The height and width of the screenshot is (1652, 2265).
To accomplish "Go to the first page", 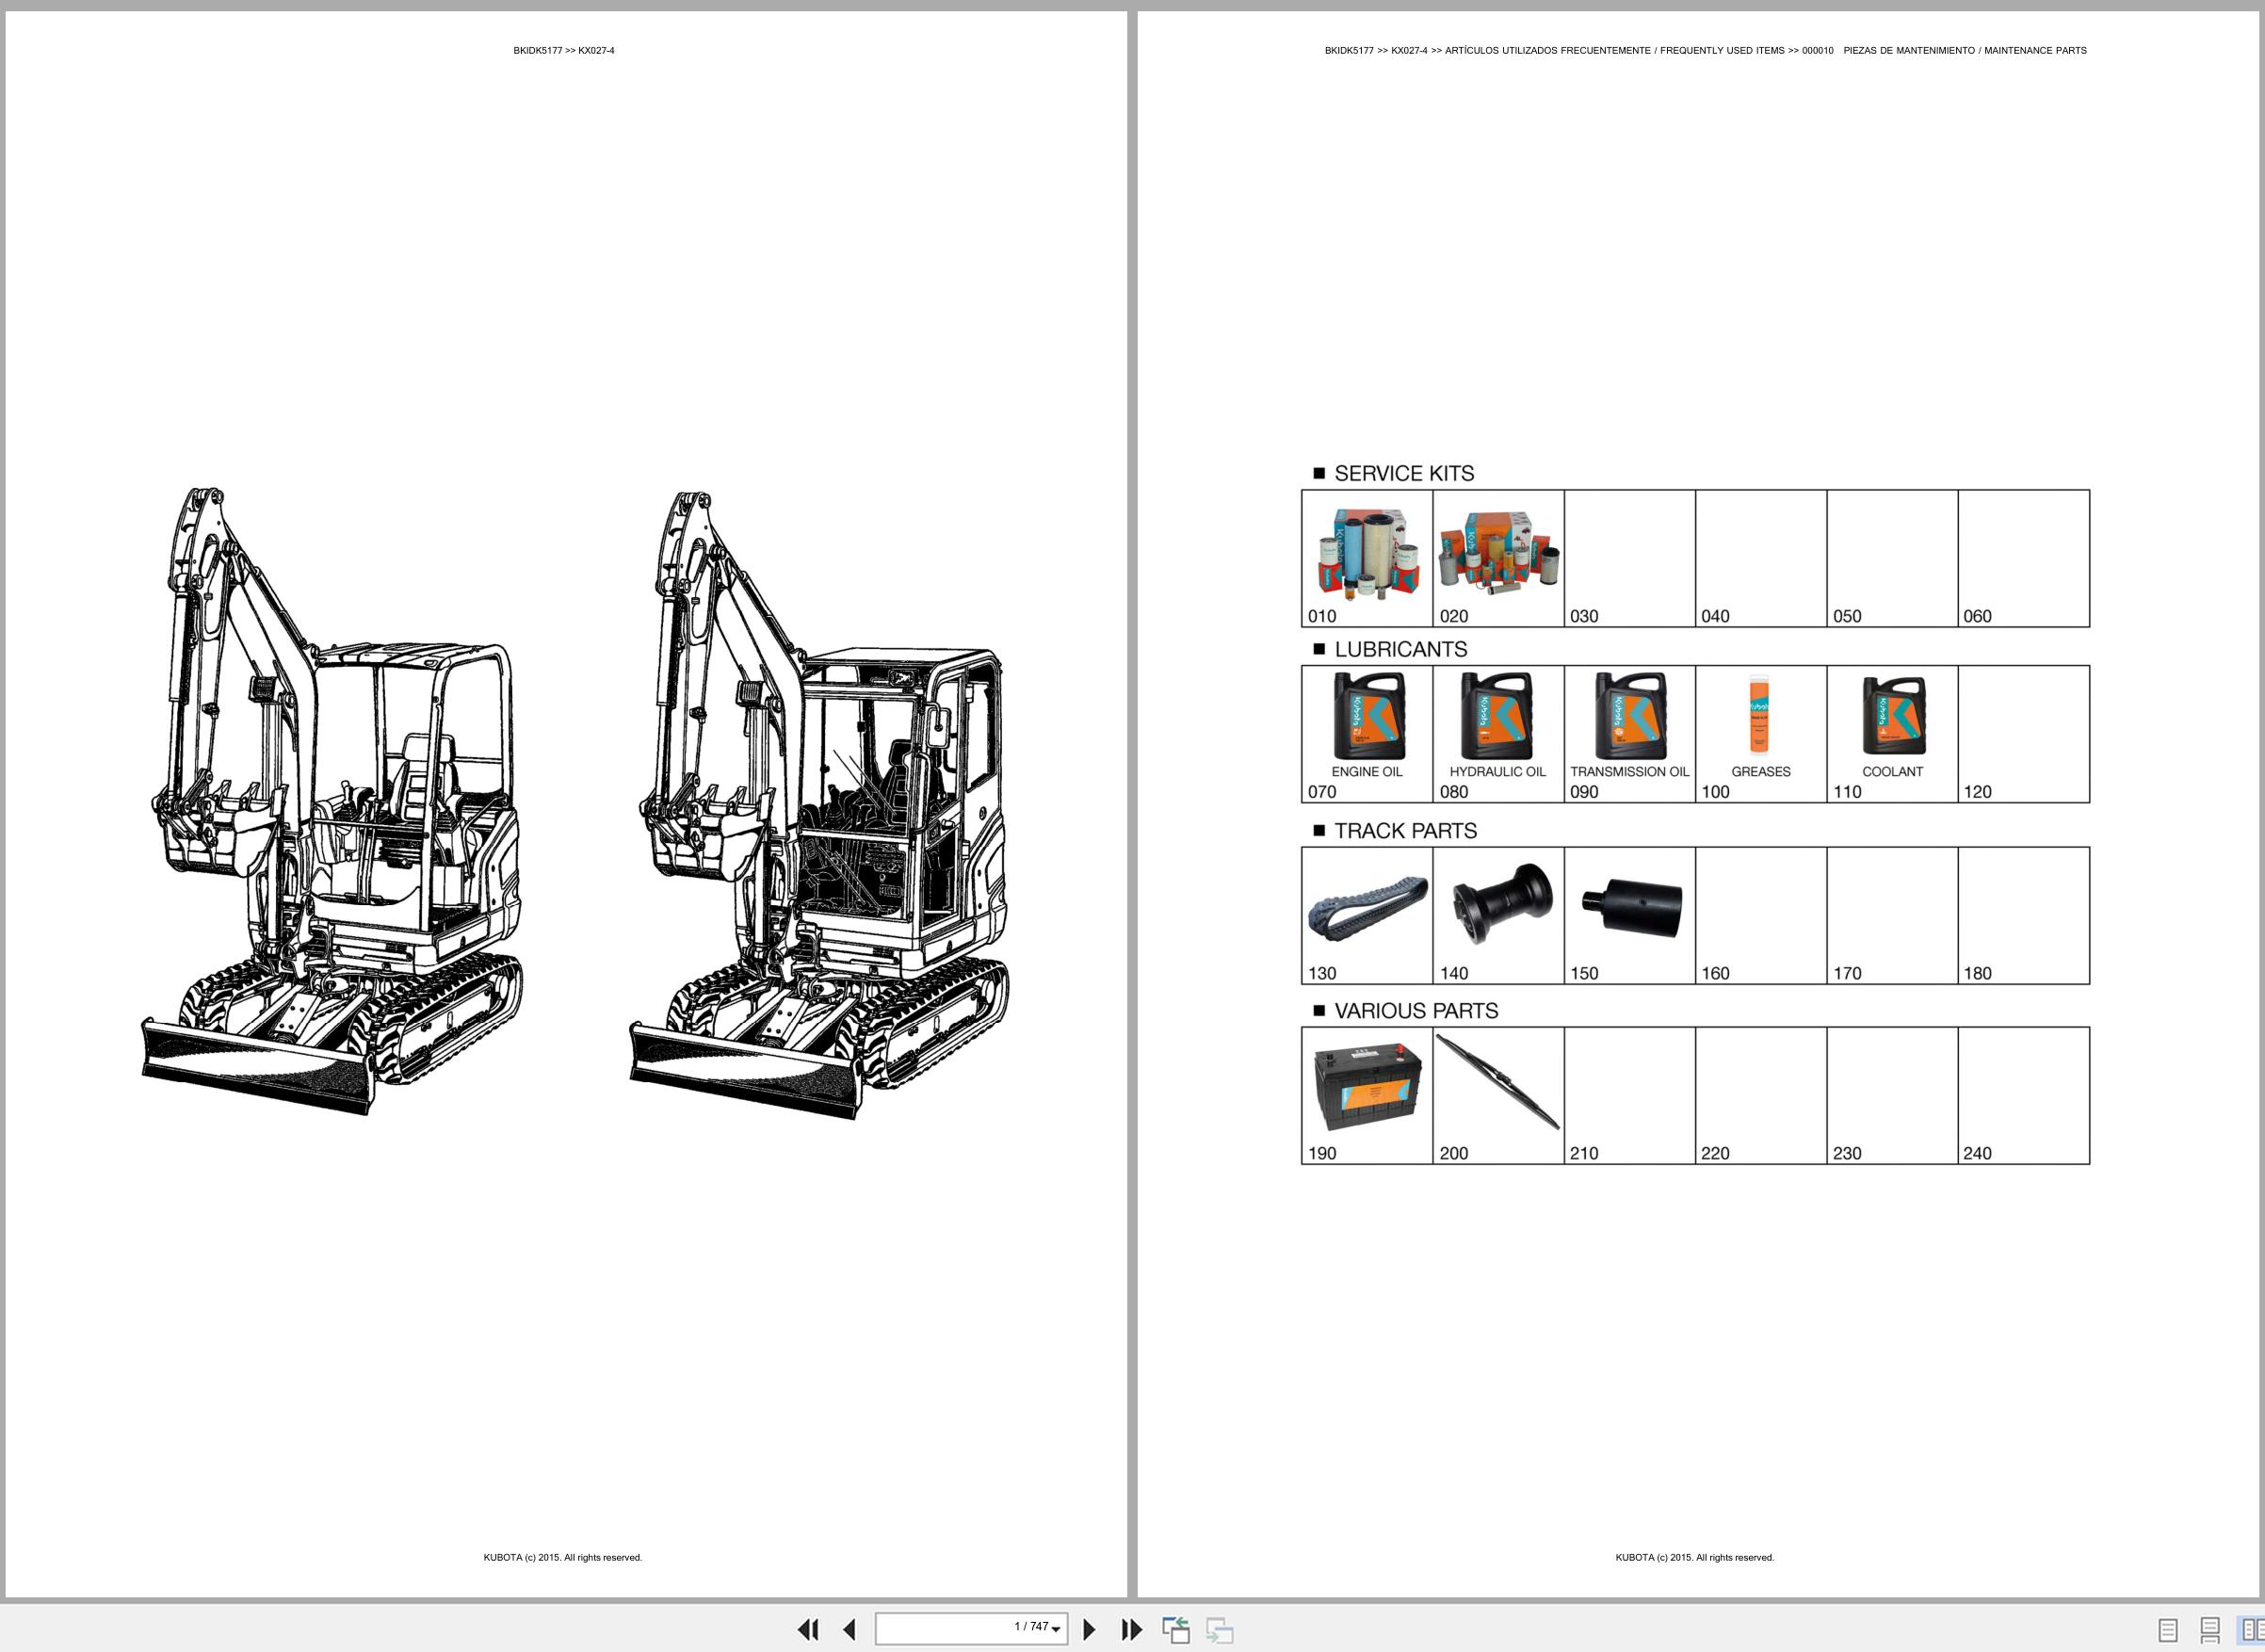I will pos(807,1629).
